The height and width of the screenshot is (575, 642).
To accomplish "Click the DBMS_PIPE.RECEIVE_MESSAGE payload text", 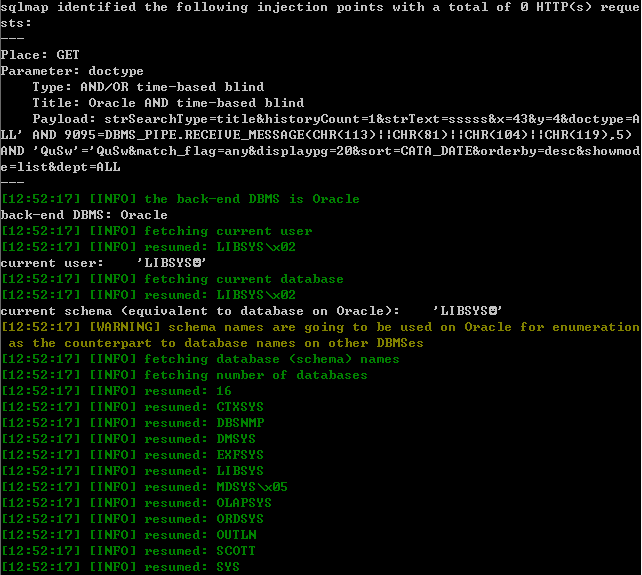I will click(x=316, y=135).
